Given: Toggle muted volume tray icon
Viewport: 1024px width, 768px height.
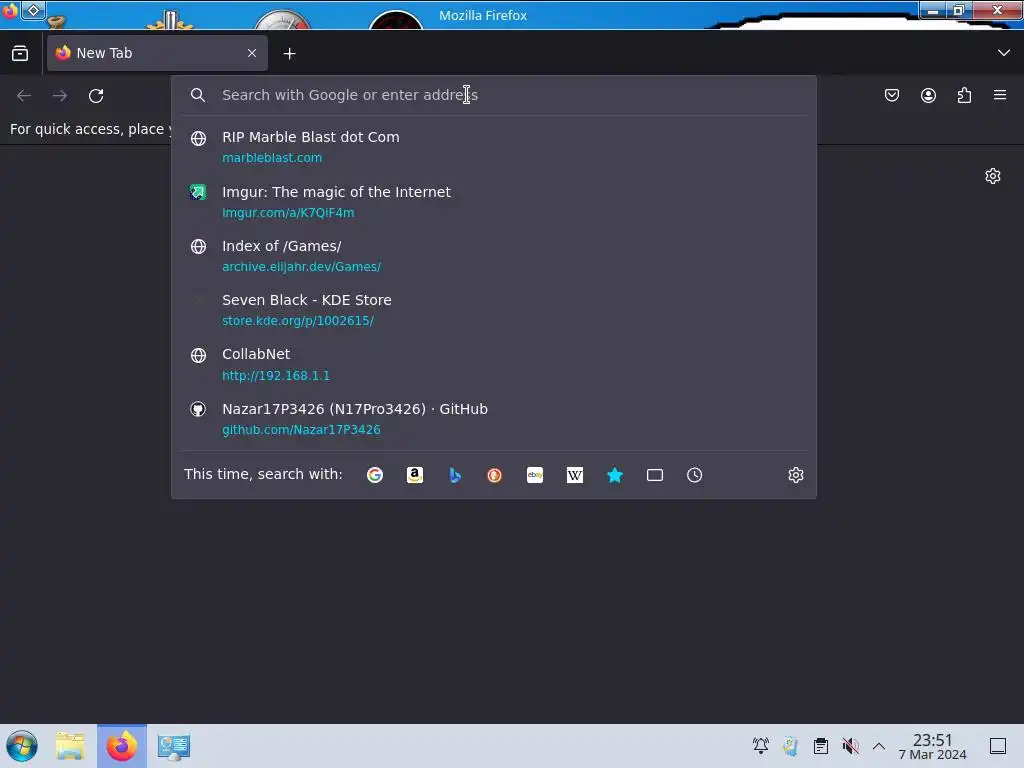Looking at the screenshot, I should 850,745.
